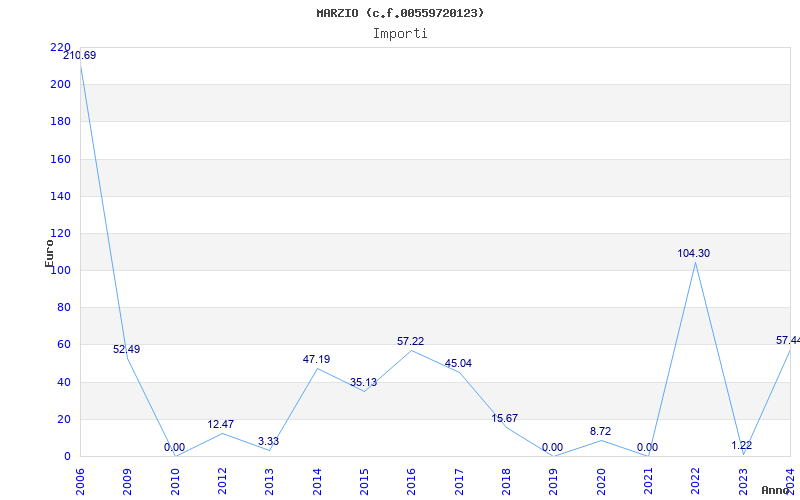Click the Anno x-axis title

point(776,490)
